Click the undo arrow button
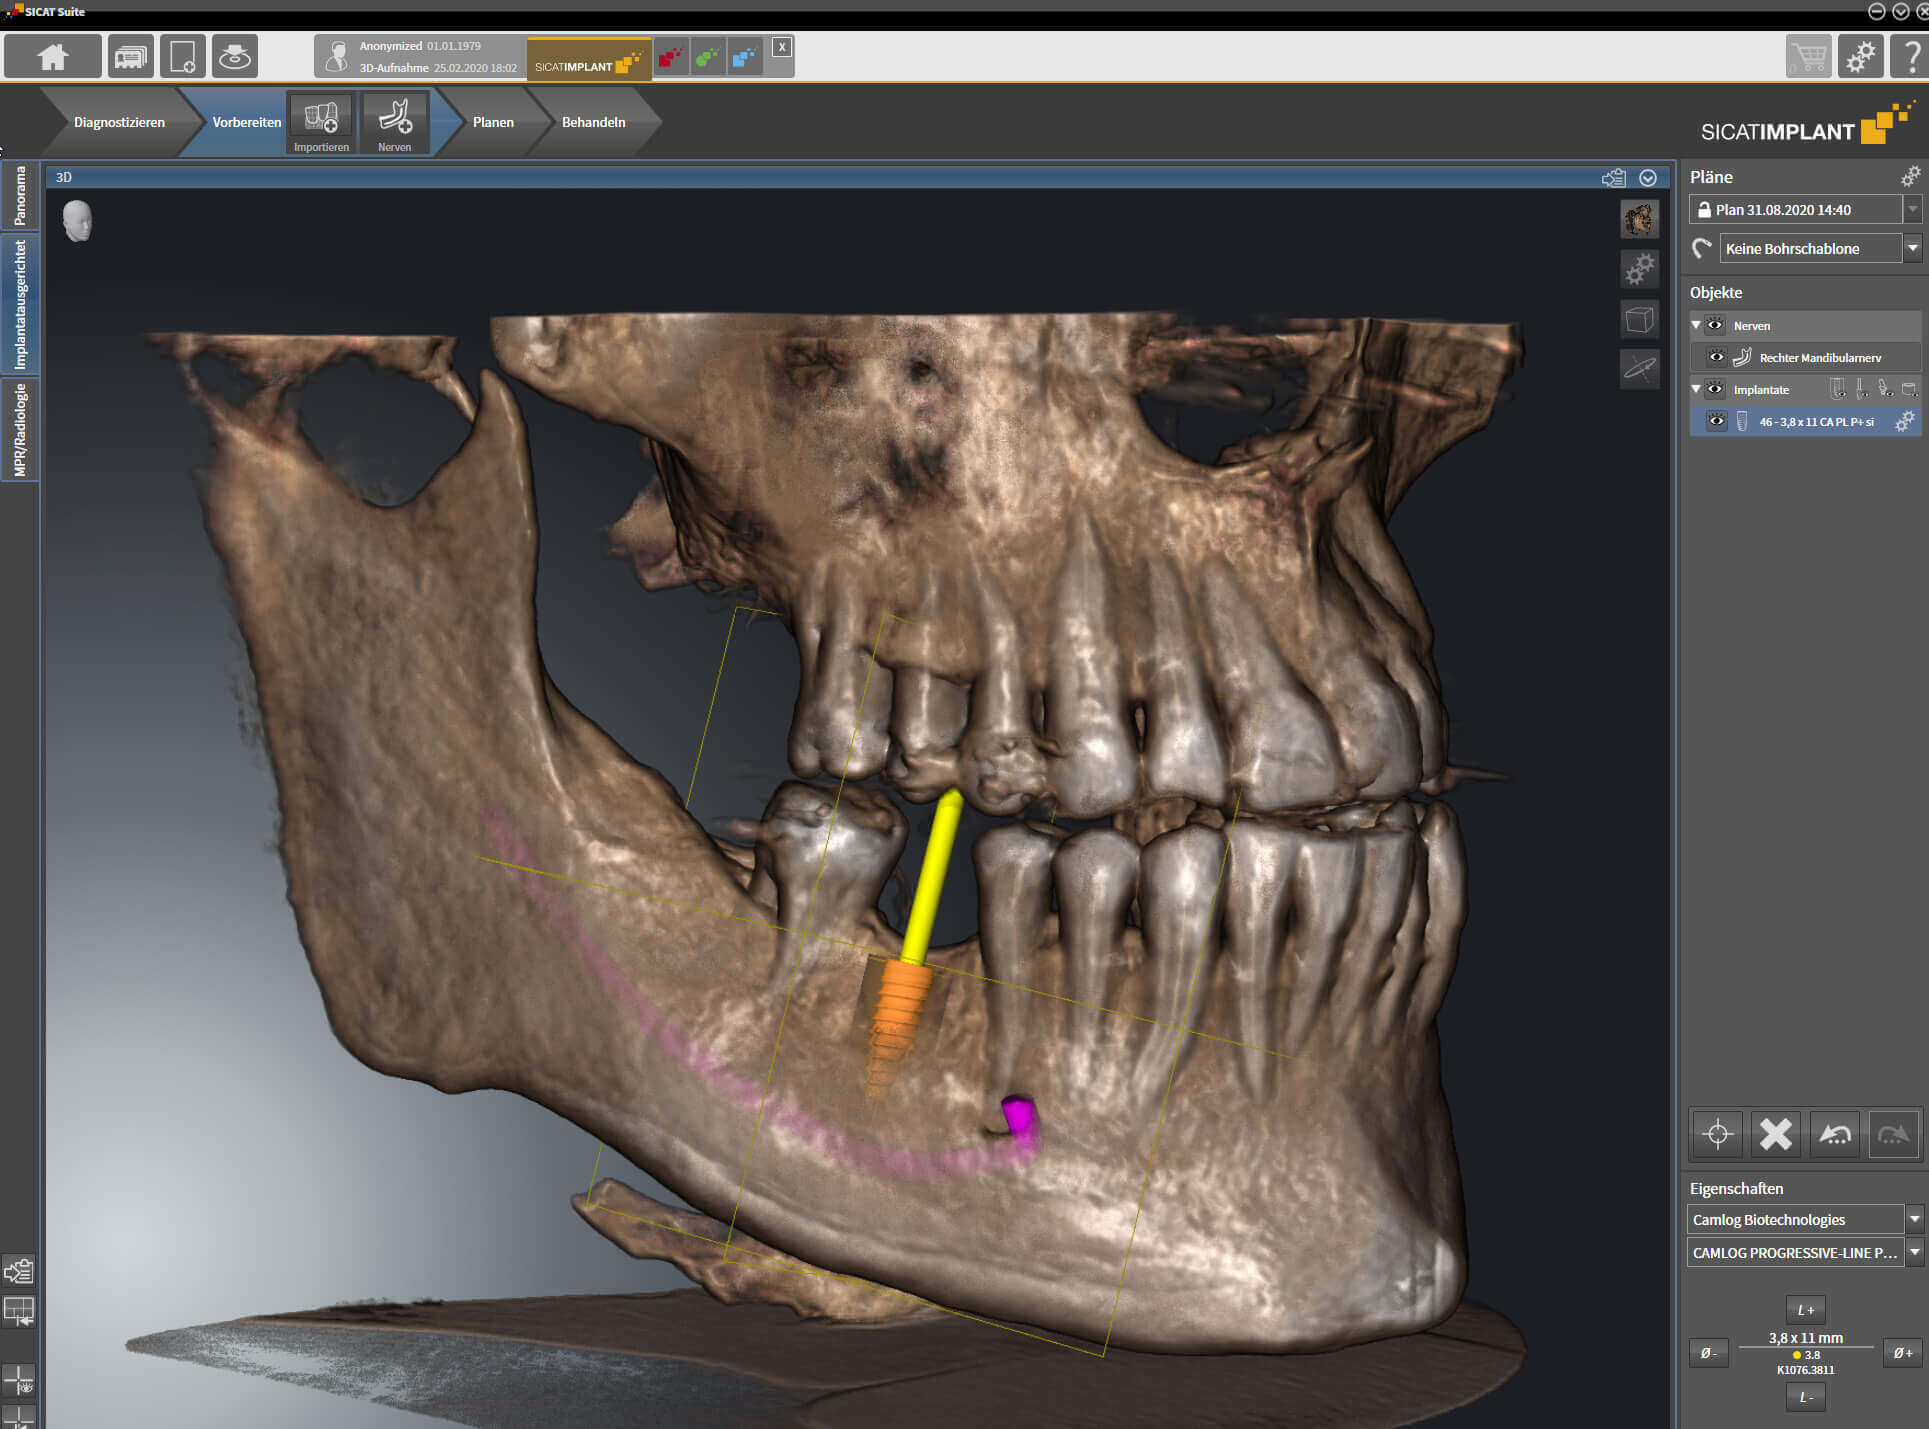Image resolution: width=1929 pixels, height=1429 pixels. [x=1835, y=1134]
